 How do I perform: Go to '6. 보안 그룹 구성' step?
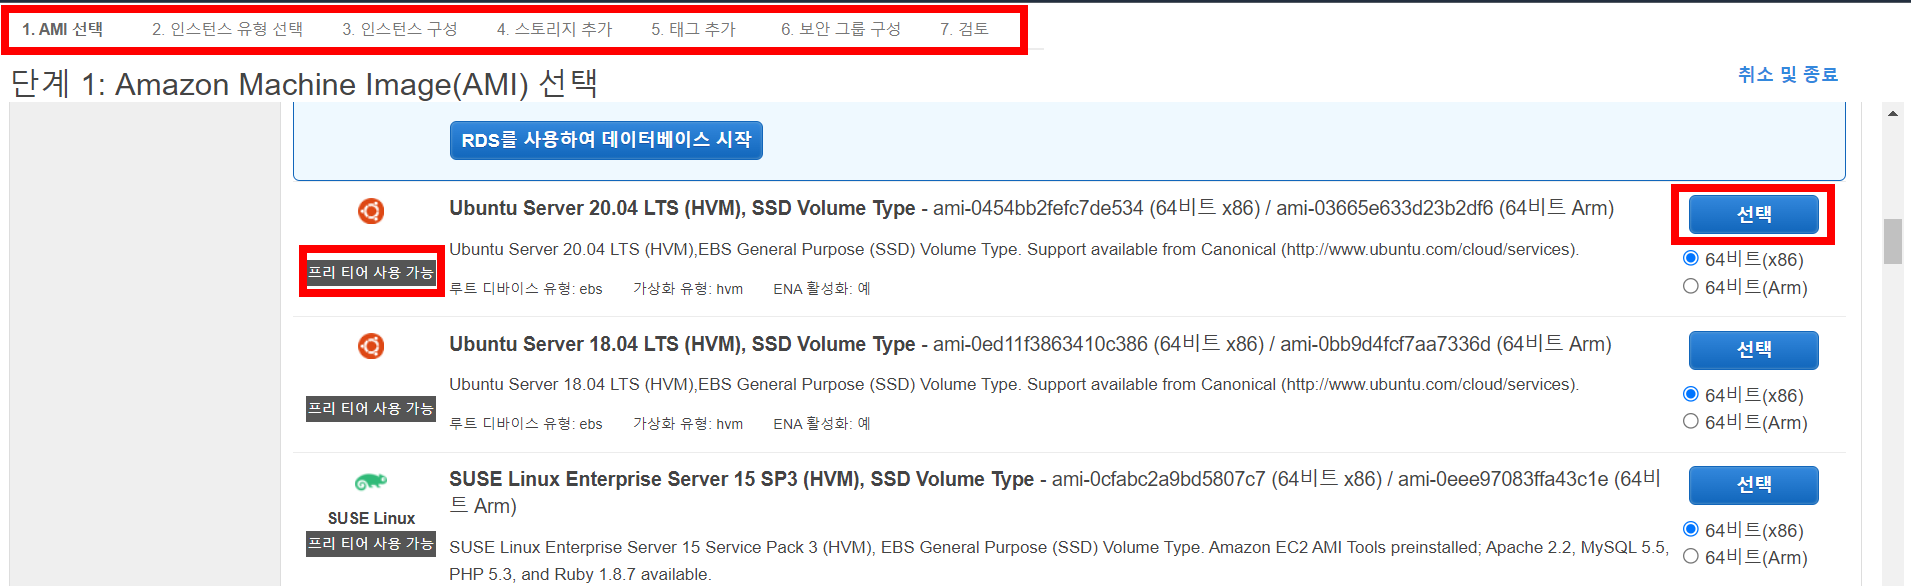tap(840, 29)
